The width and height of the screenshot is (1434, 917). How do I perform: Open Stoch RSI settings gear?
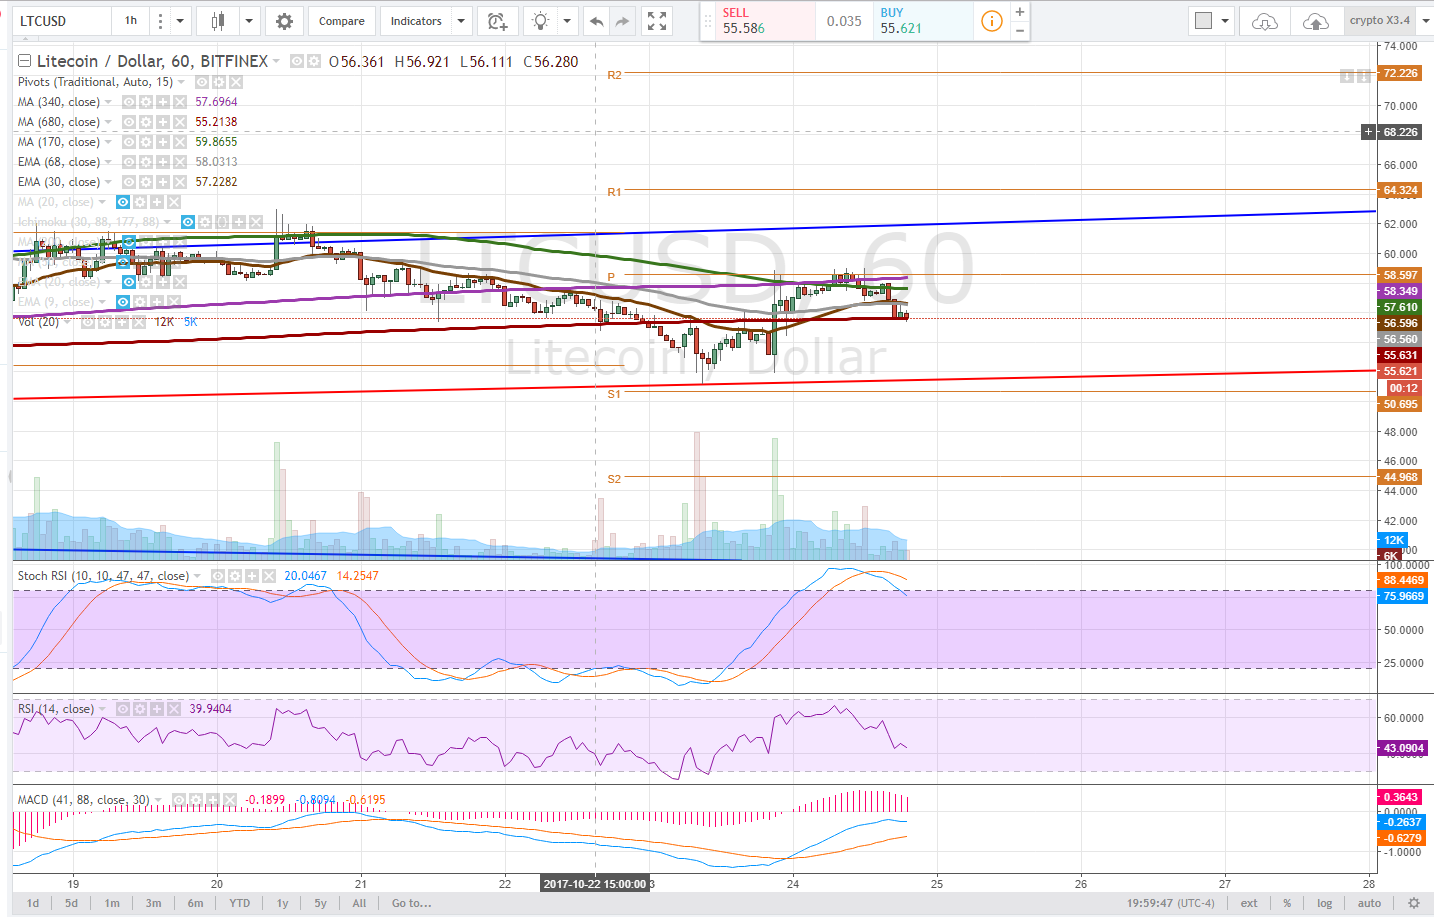pyautogui.click(x=234, y=576)
